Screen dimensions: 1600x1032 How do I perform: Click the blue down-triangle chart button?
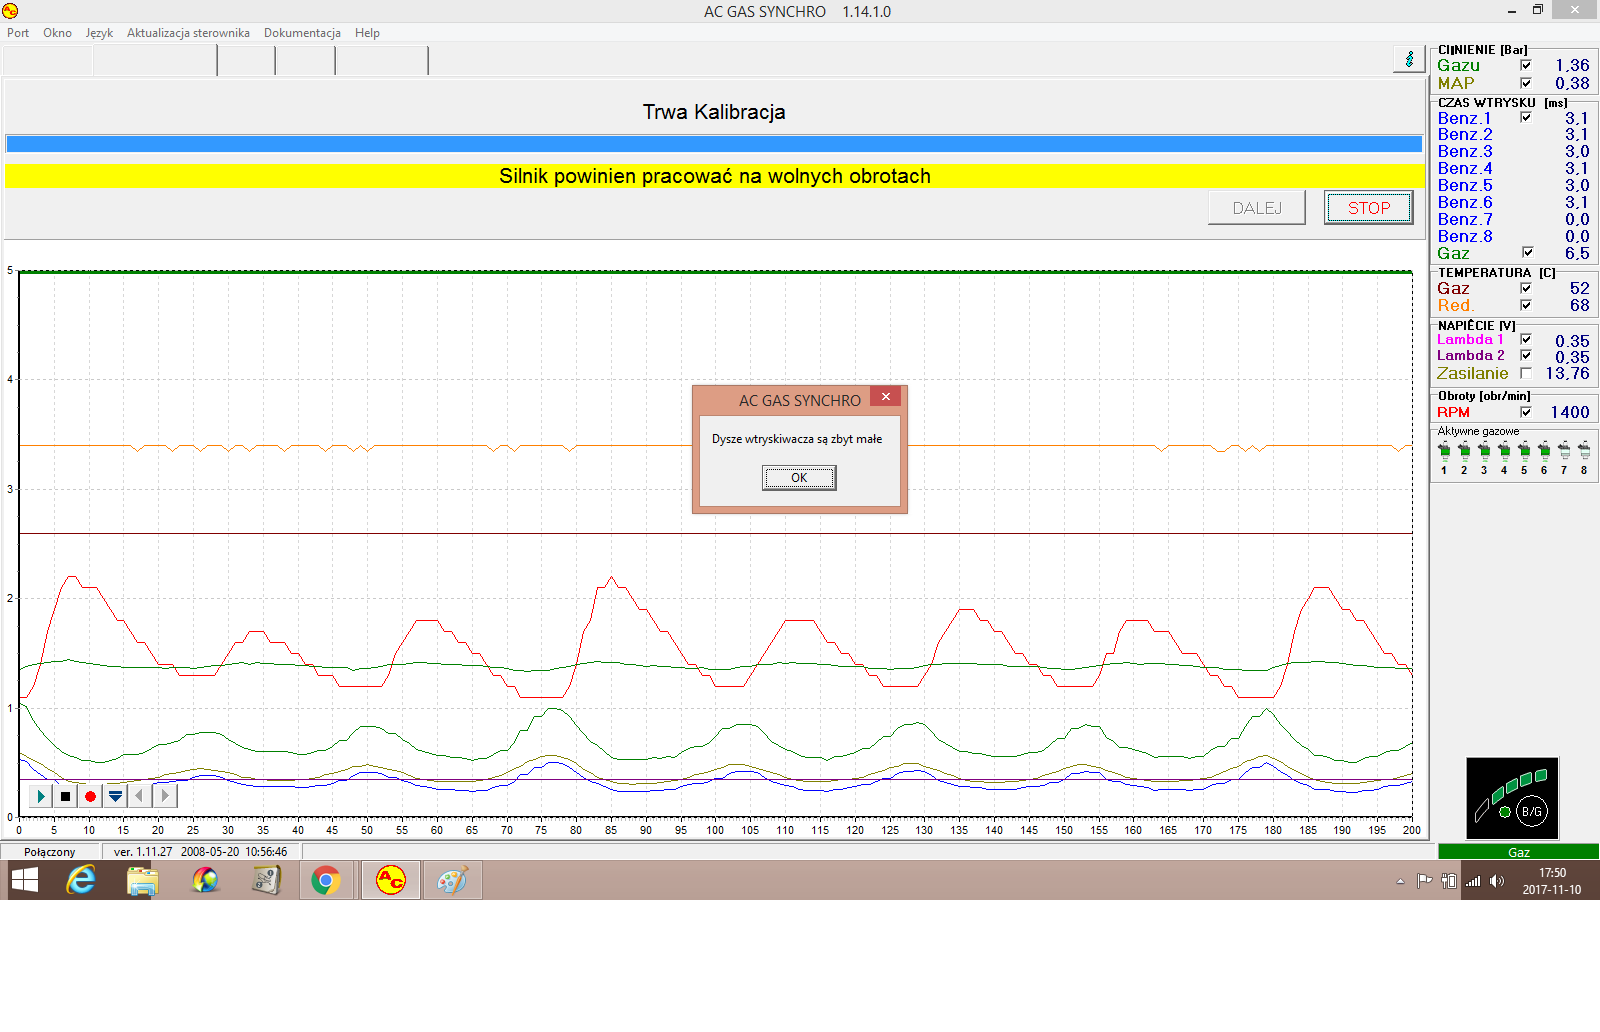tap(116, 796)
